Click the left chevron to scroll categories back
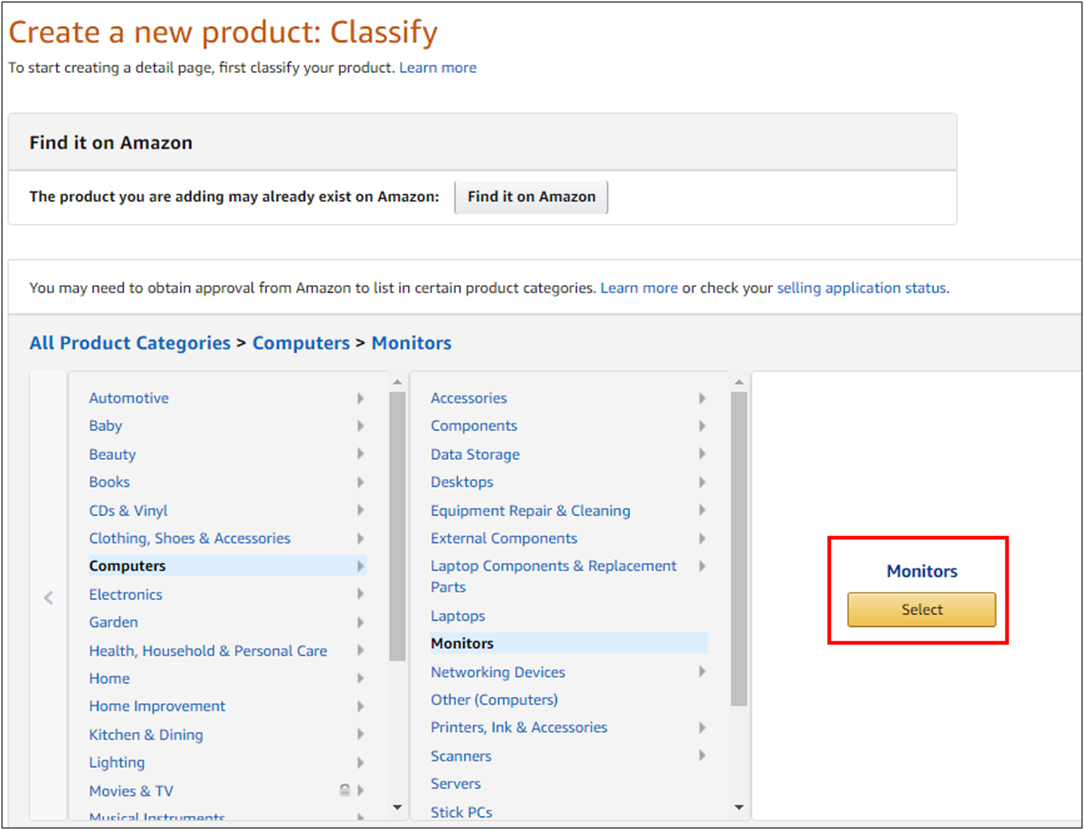The image size is (1084, 830). coord(48,598)
